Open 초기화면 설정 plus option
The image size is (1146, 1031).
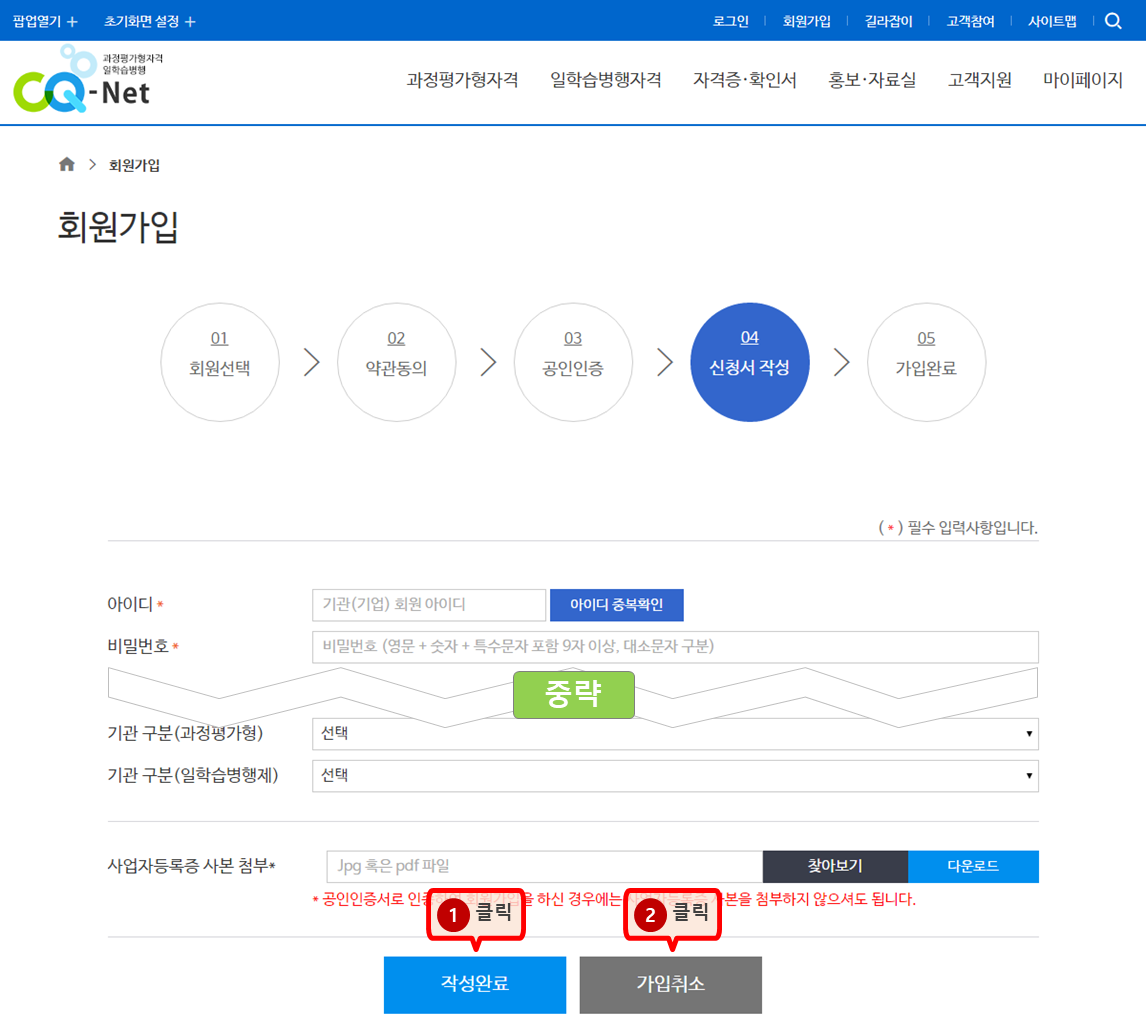pos(150,21)
